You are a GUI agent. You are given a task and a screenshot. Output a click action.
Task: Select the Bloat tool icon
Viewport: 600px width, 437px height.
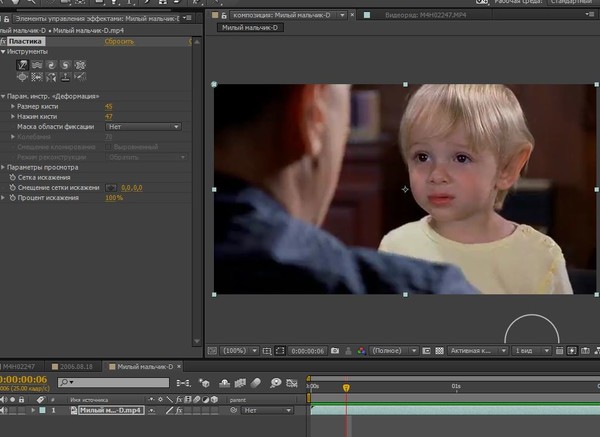point(23,77)
